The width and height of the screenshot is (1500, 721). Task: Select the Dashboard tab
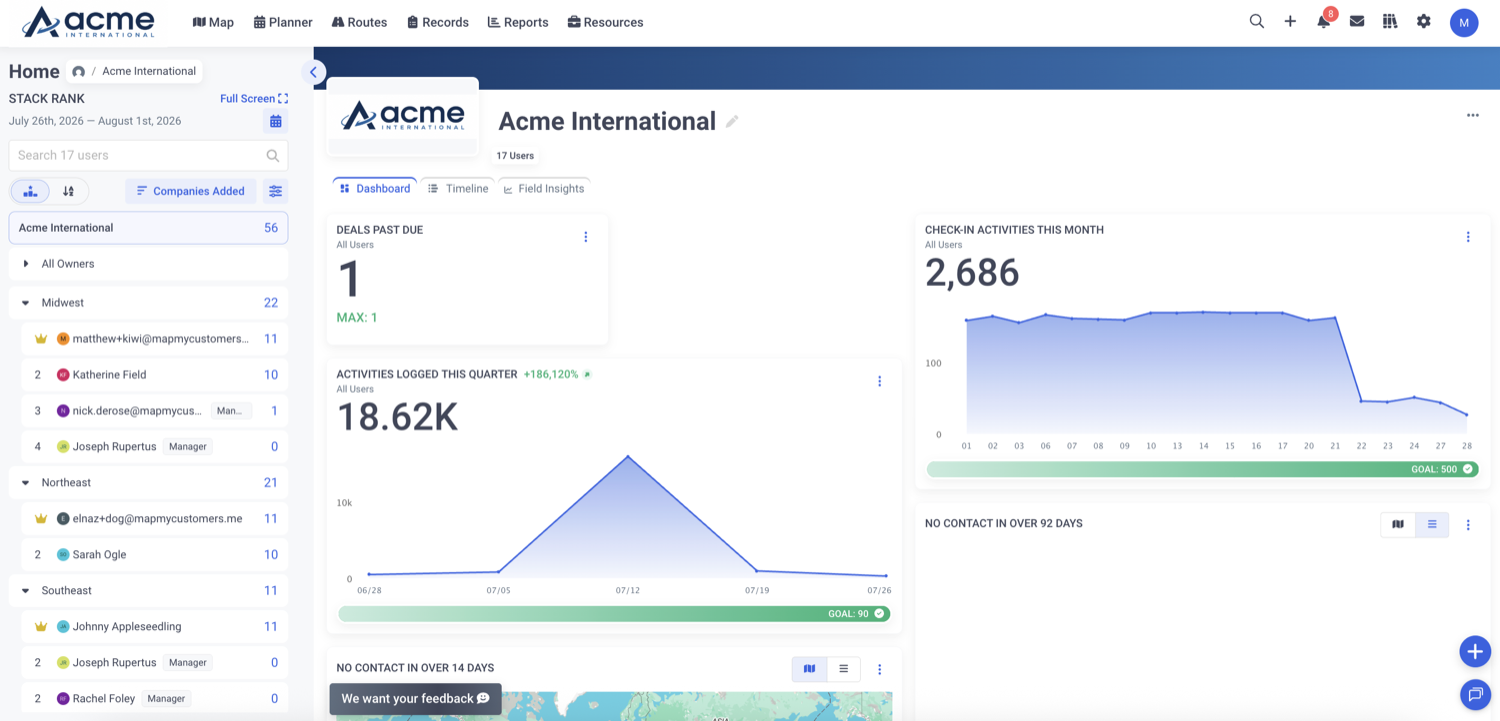pos(375,188)
